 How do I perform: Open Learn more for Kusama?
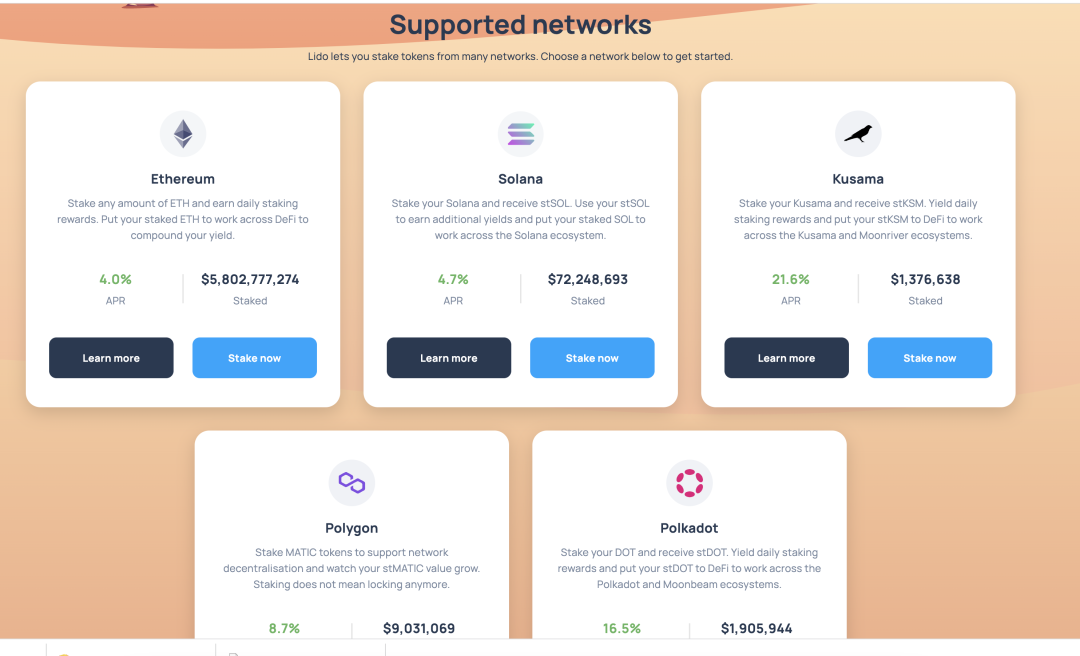(x=786, y=358)
